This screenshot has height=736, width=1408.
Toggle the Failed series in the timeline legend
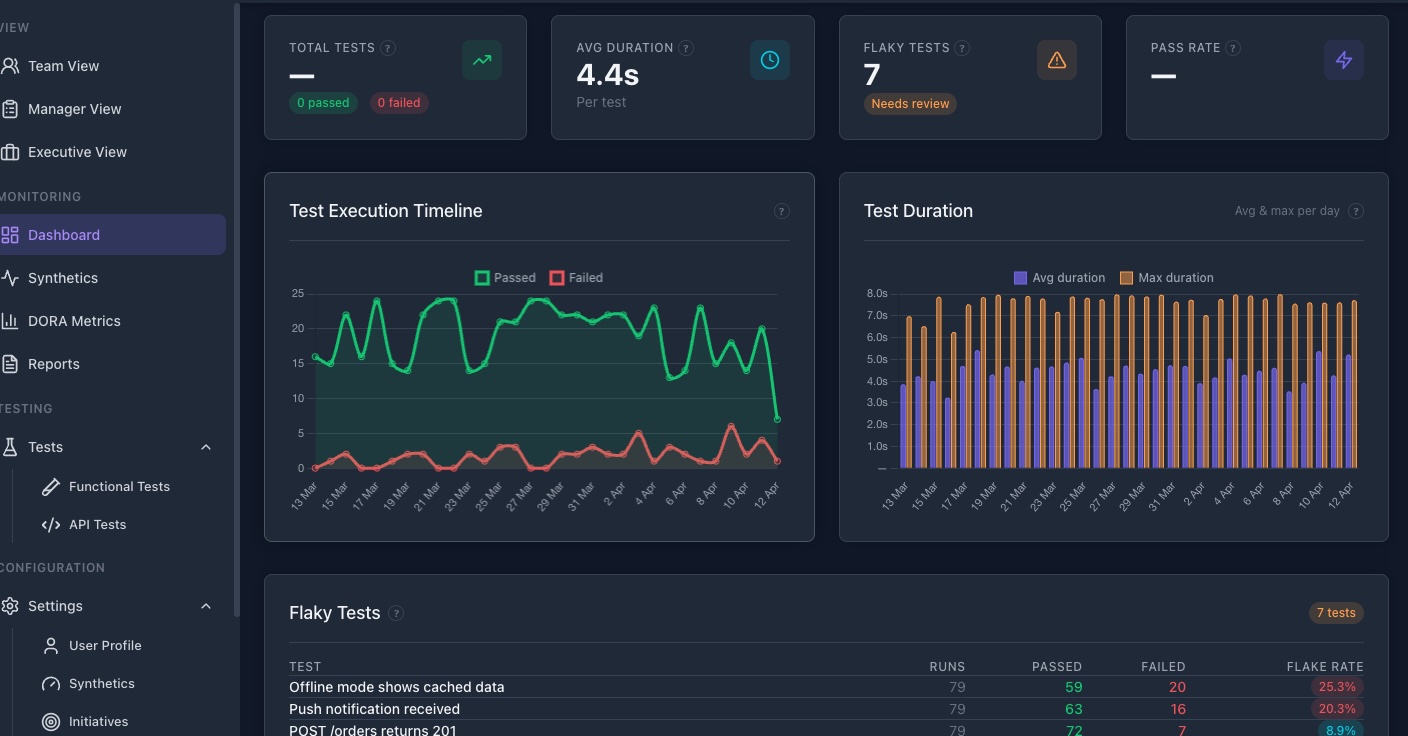[577, 277]
